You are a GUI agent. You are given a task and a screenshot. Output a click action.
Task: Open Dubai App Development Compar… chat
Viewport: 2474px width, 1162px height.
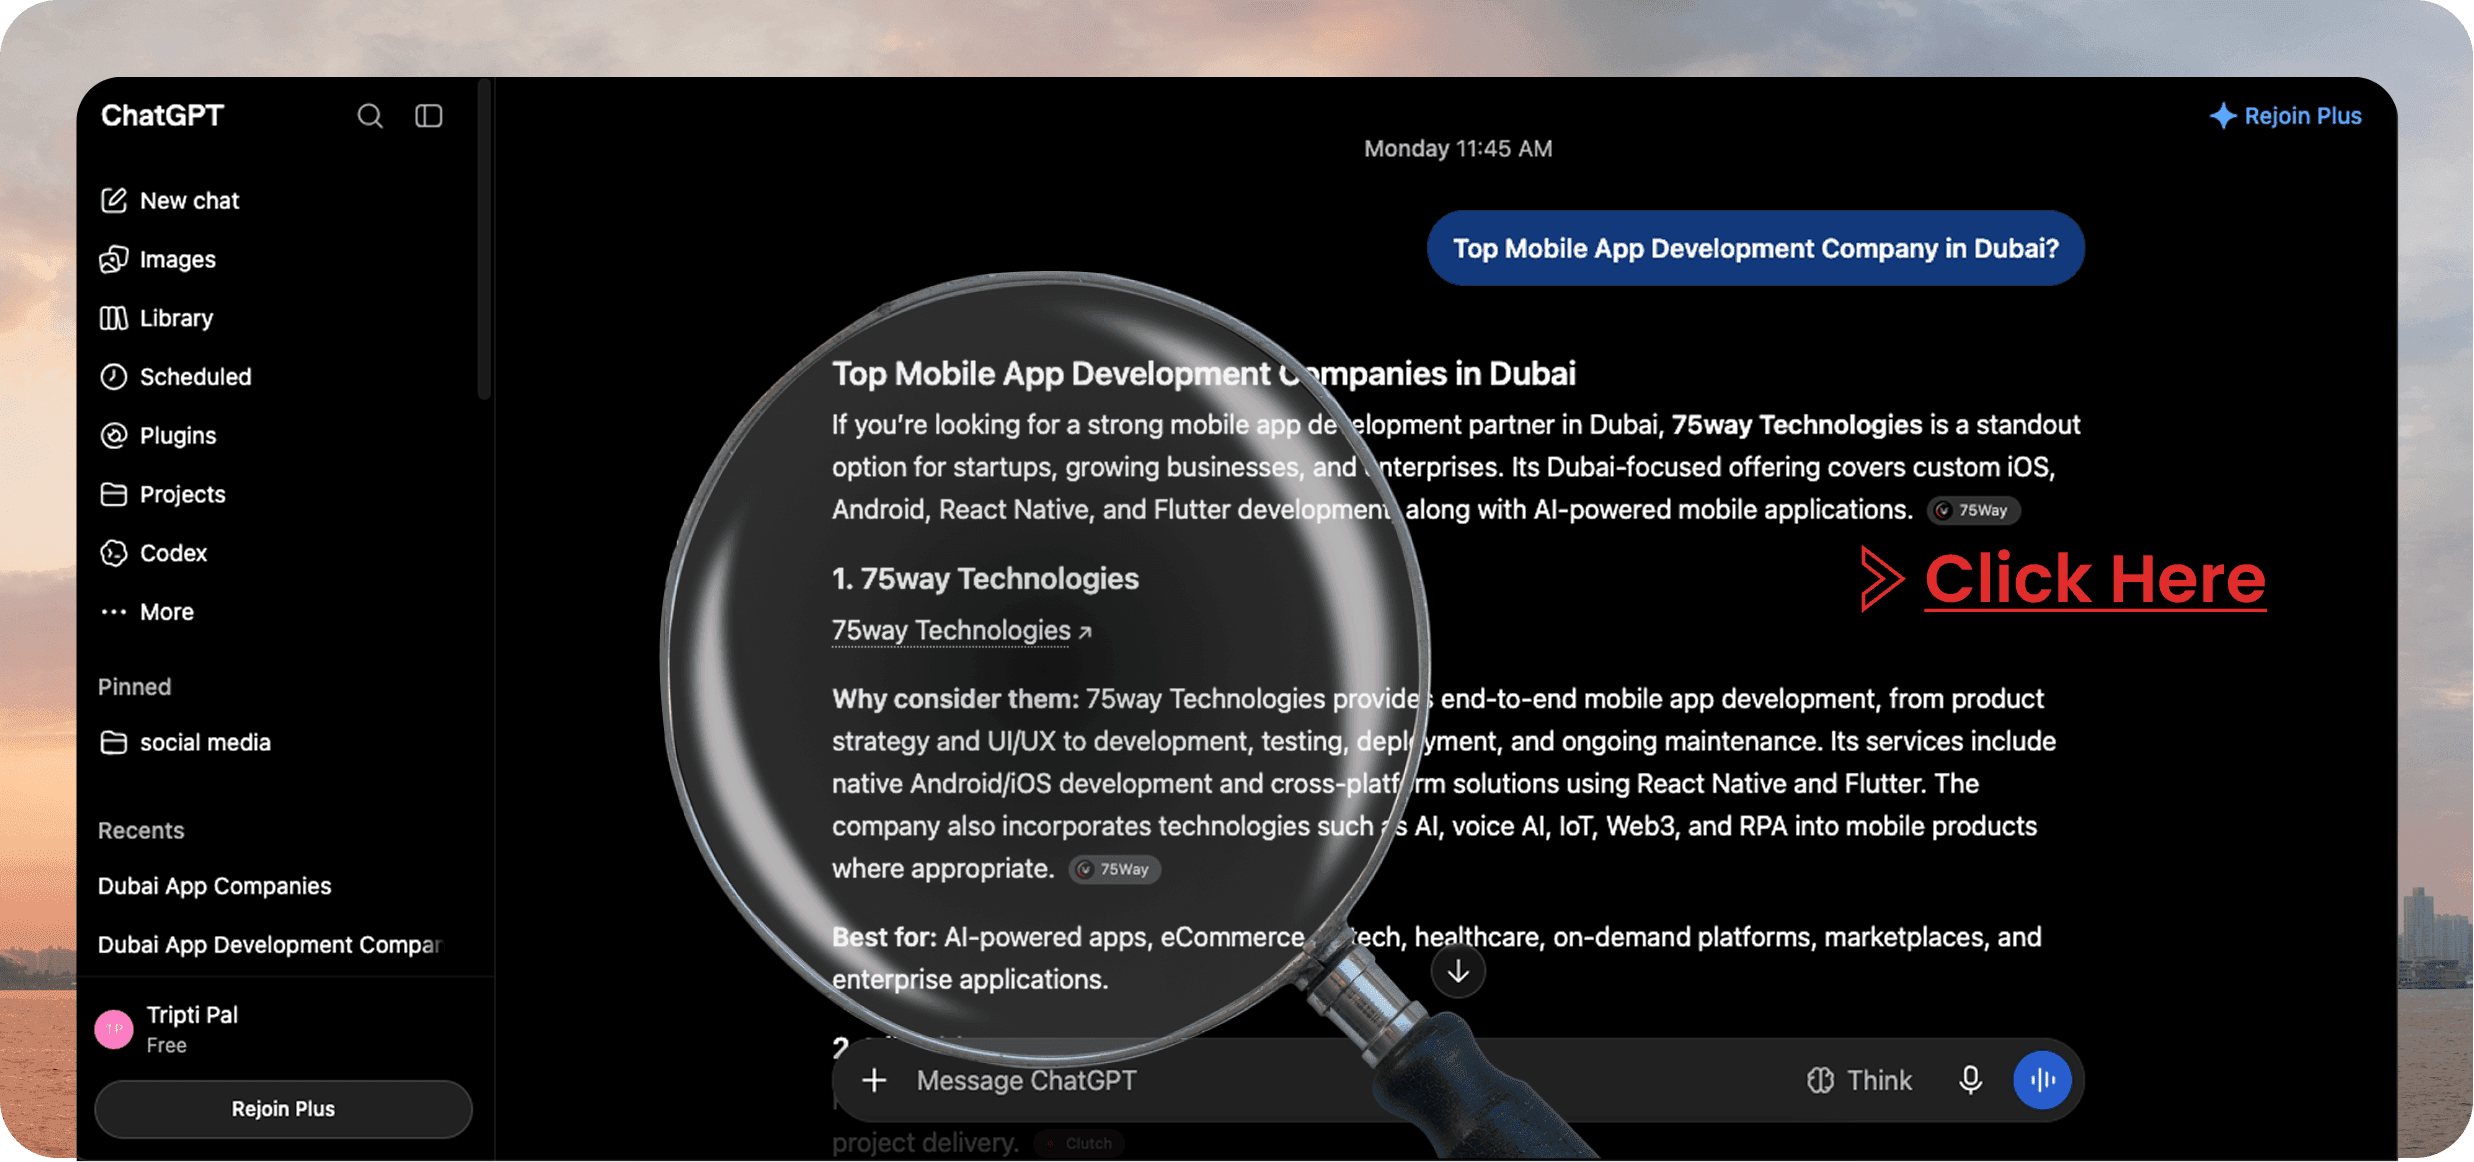coord(270,945)
